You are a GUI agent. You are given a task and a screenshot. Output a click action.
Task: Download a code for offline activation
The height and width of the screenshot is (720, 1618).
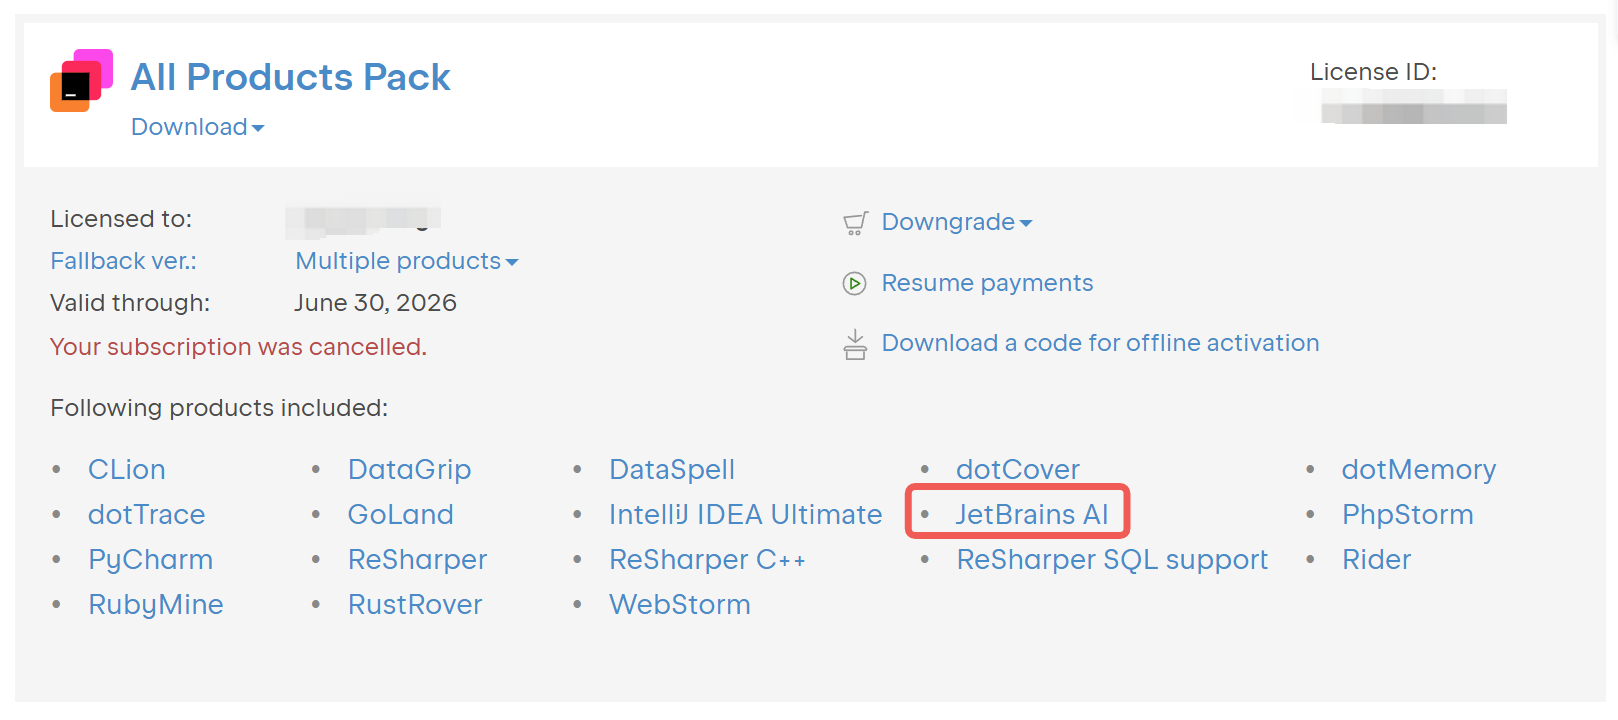[1100, 343]
